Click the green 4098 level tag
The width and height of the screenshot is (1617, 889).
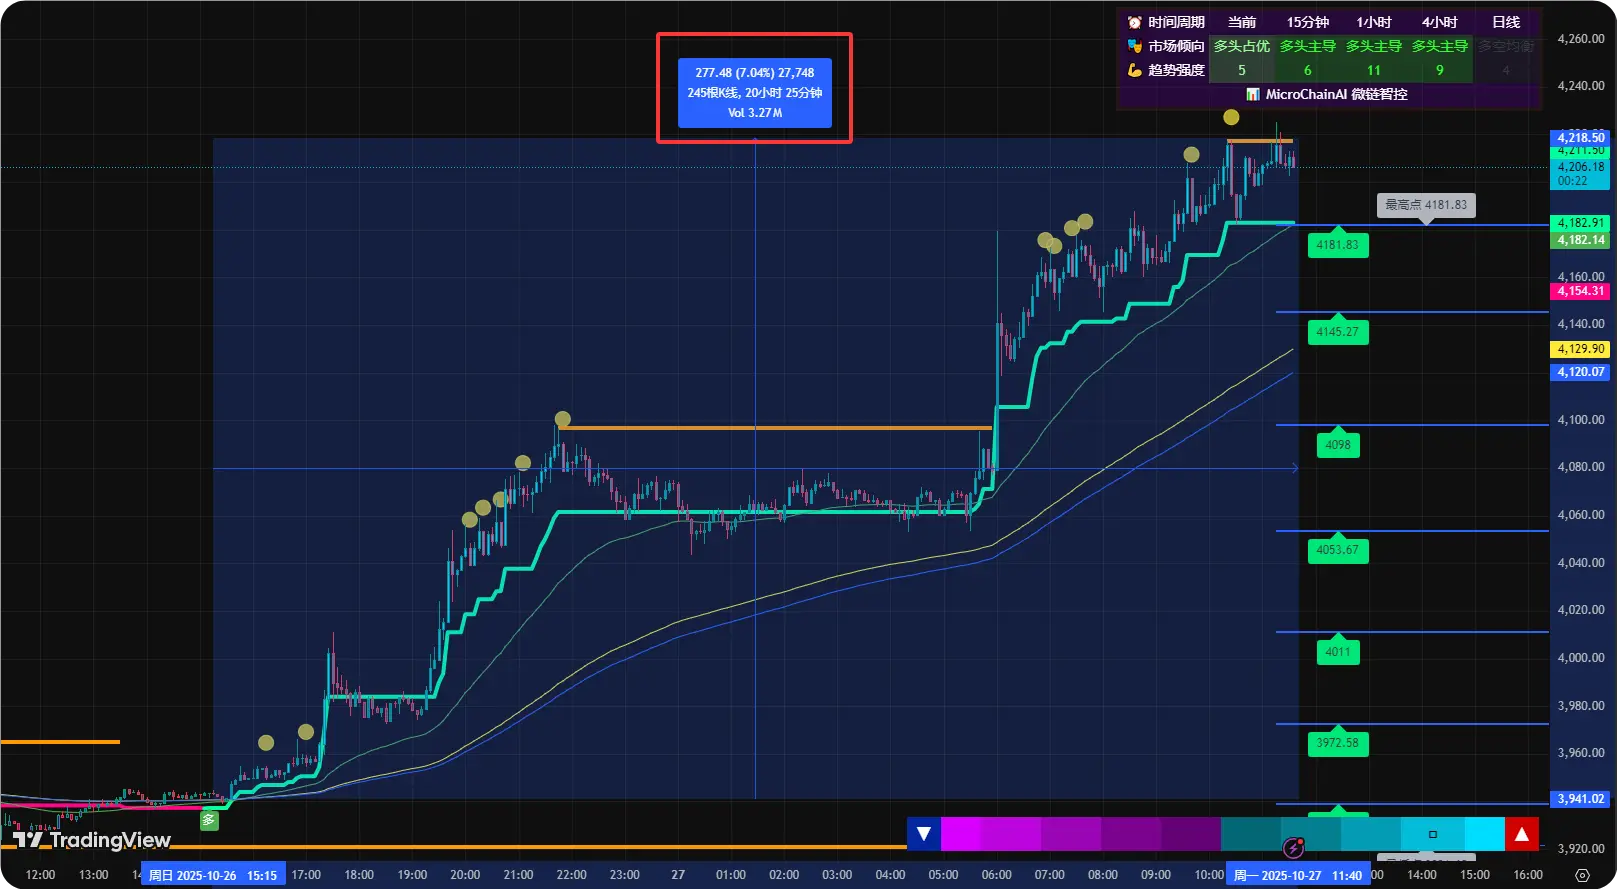coord(1338,445)
